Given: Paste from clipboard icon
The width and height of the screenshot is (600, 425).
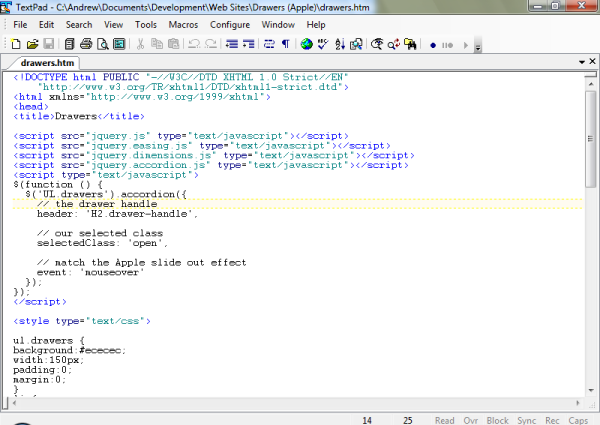Looking at the screenshot, I should (x=173, y=44).
